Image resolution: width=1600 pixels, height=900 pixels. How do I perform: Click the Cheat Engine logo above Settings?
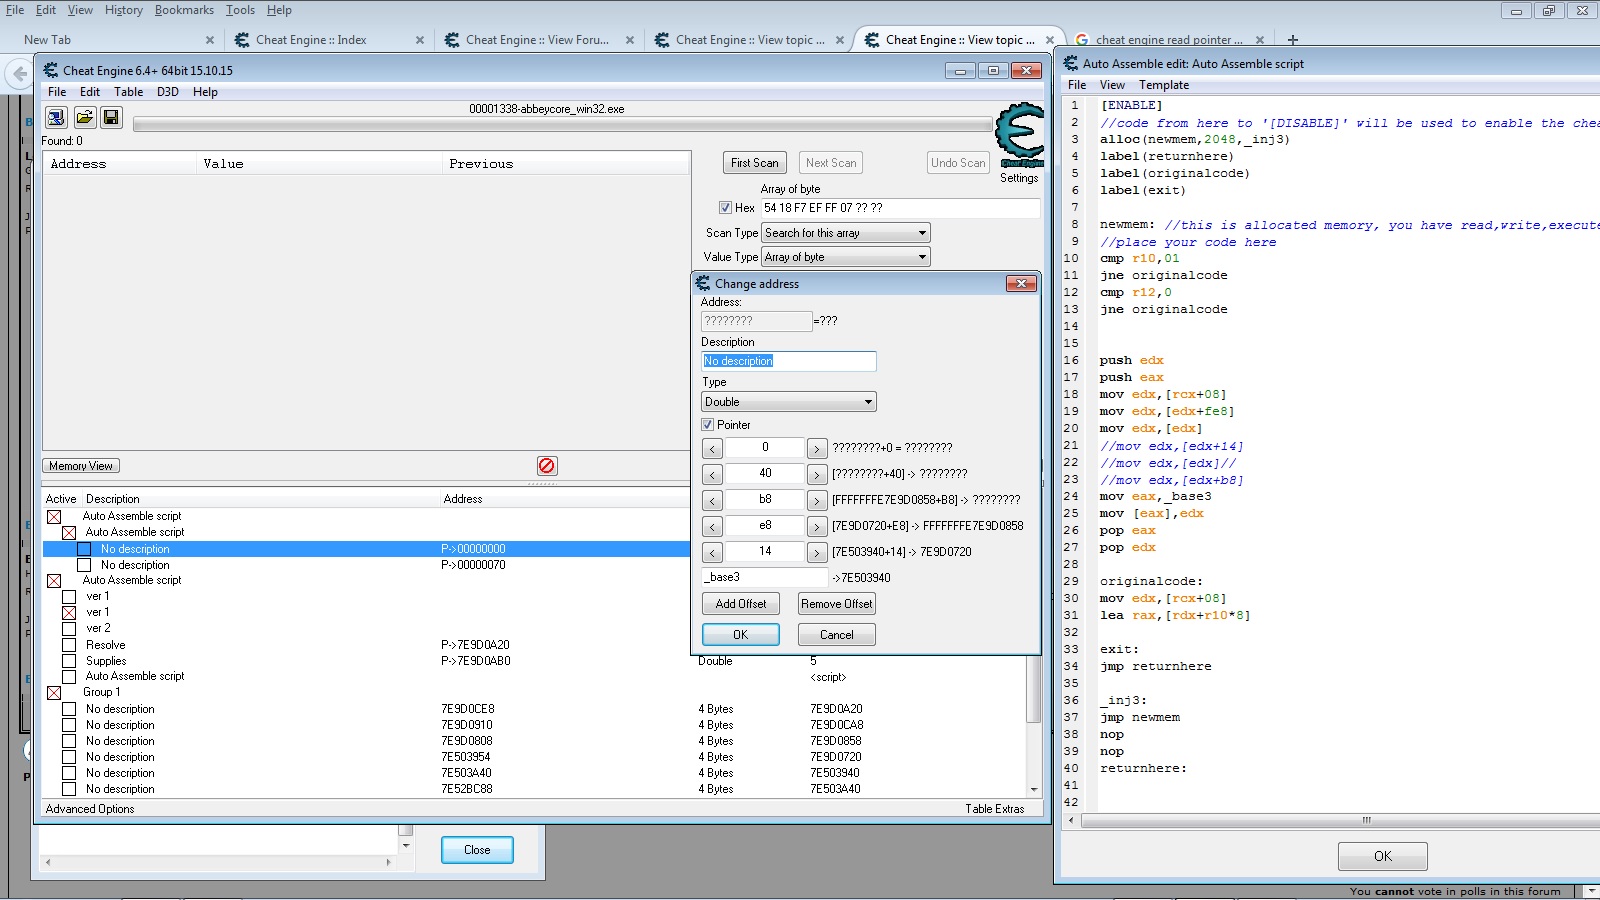(1020, 136)
